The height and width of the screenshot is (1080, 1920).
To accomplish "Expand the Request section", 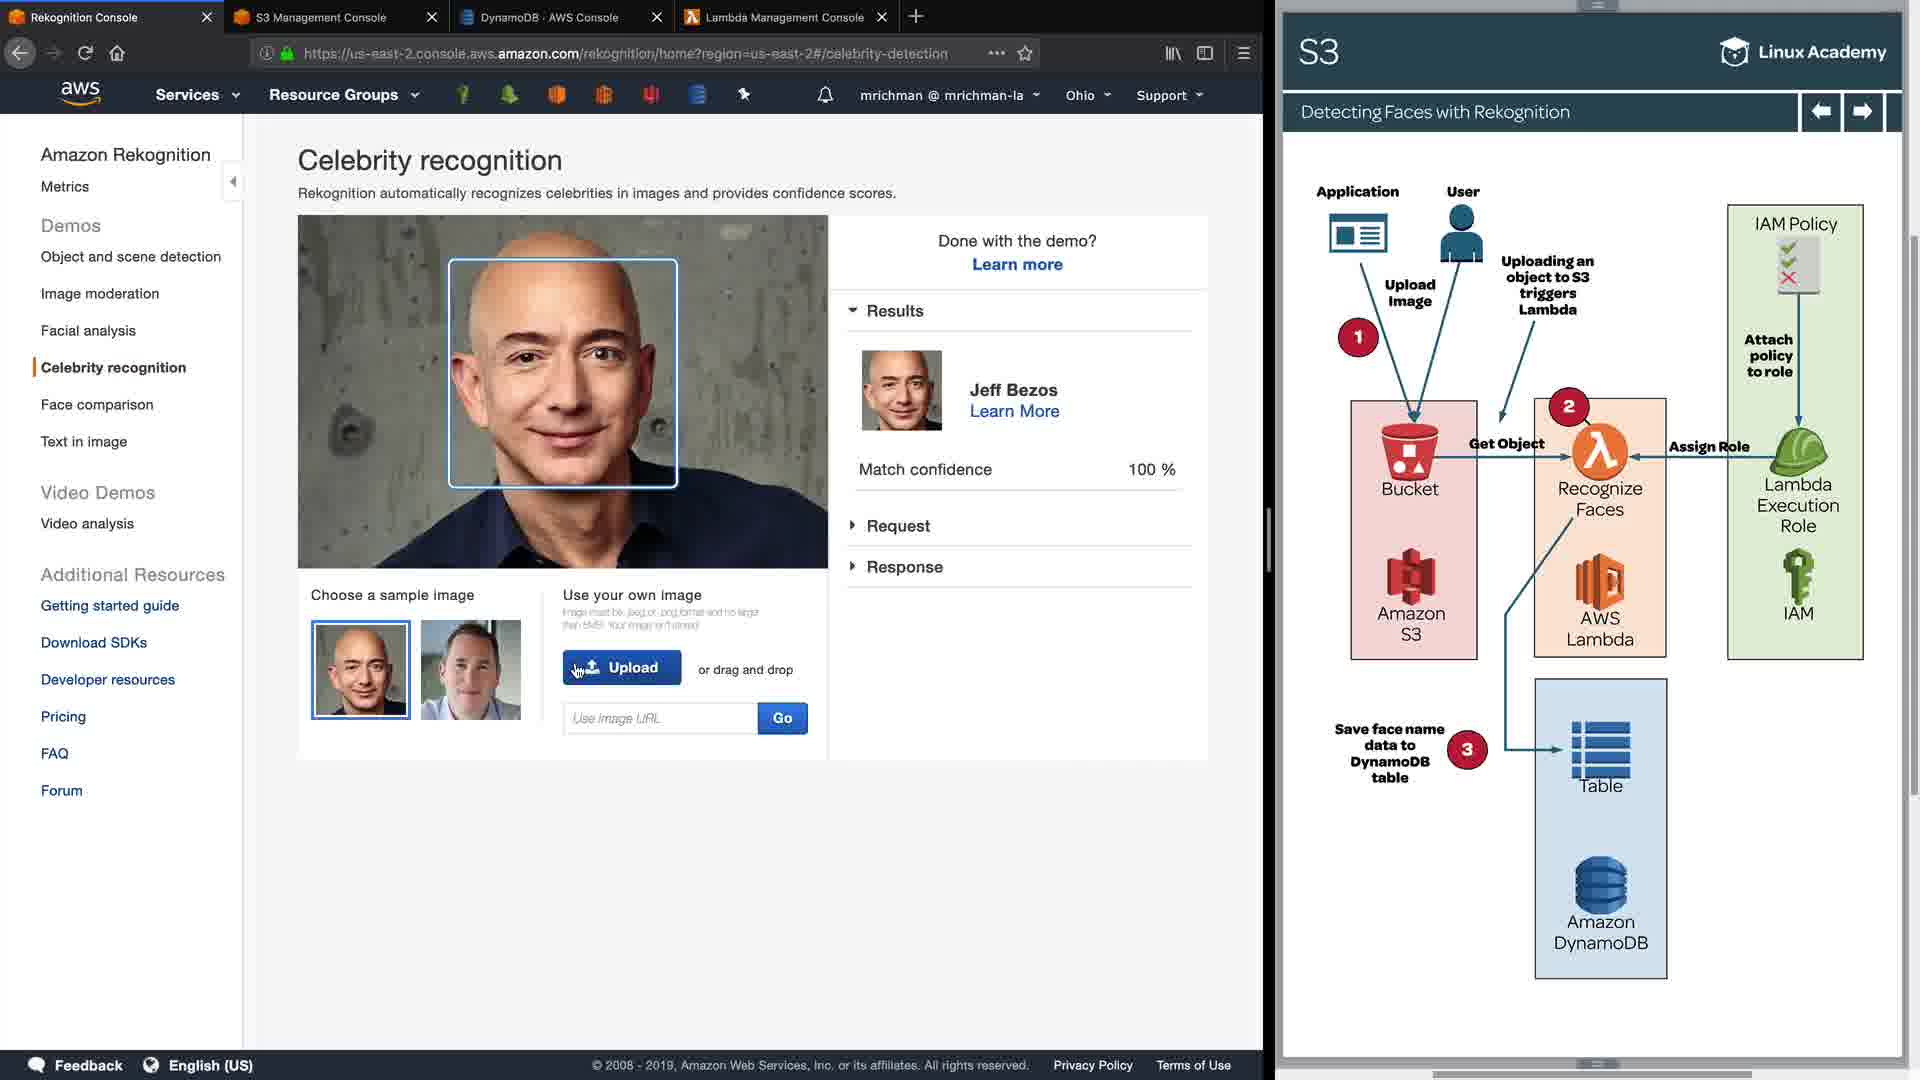I will tap(897, 526).
